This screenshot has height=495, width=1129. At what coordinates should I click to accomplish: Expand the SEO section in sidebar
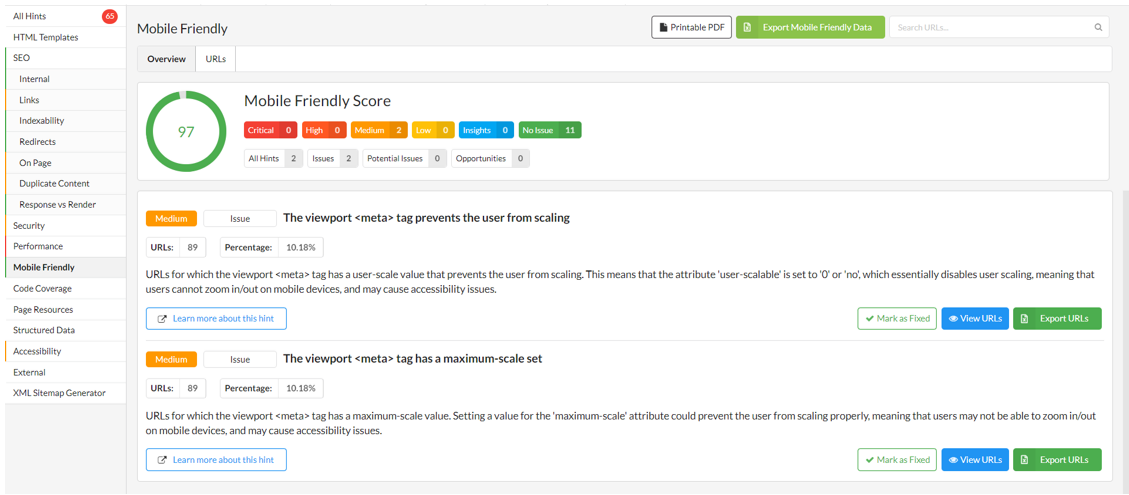pos(22,58)
